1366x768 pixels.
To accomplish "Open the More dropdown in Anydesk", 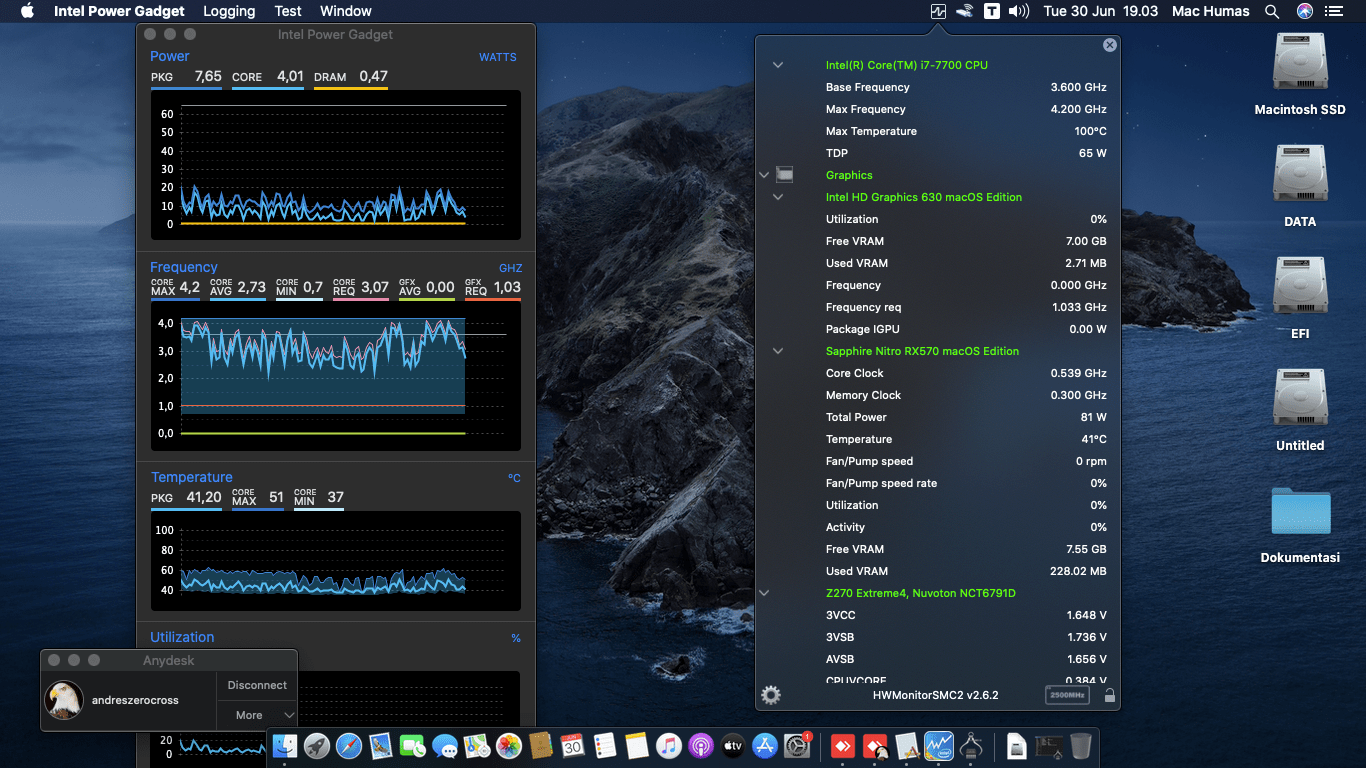I will click(x=257, y=715).
